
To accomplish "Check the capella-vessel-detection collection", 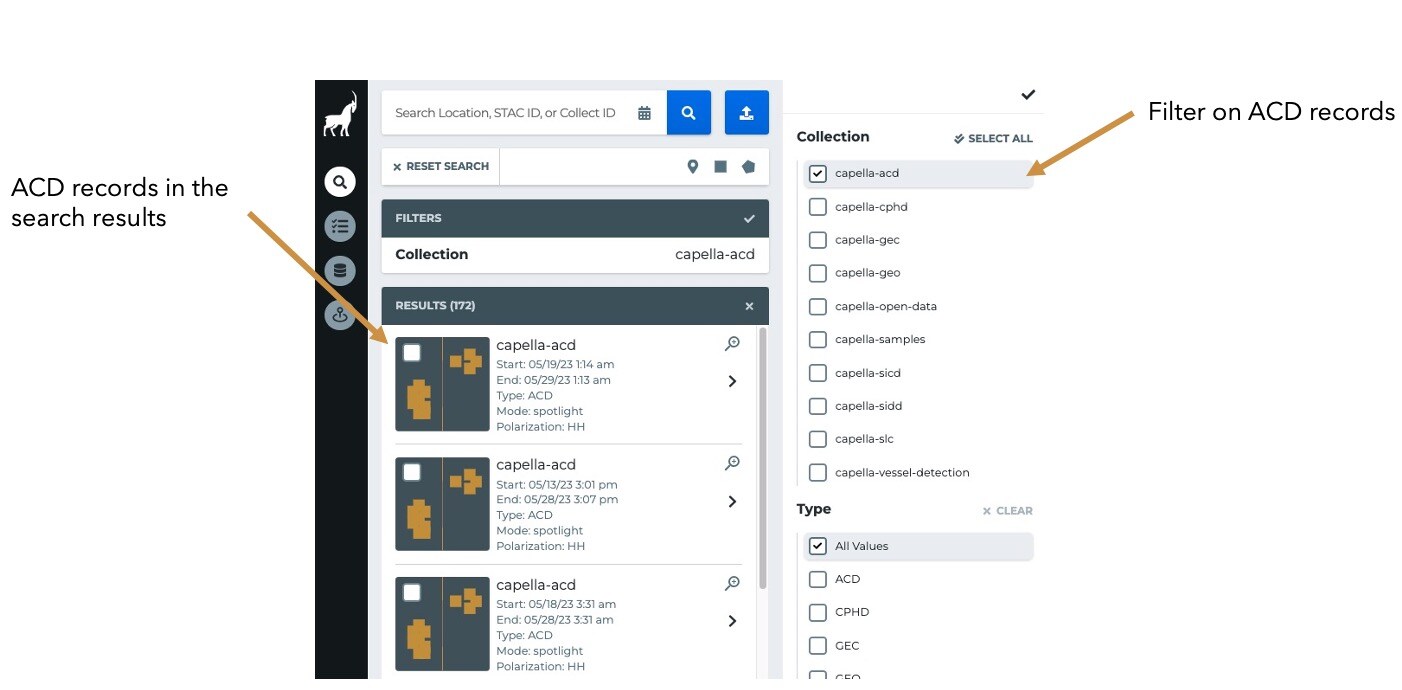I will pos(818,472).
